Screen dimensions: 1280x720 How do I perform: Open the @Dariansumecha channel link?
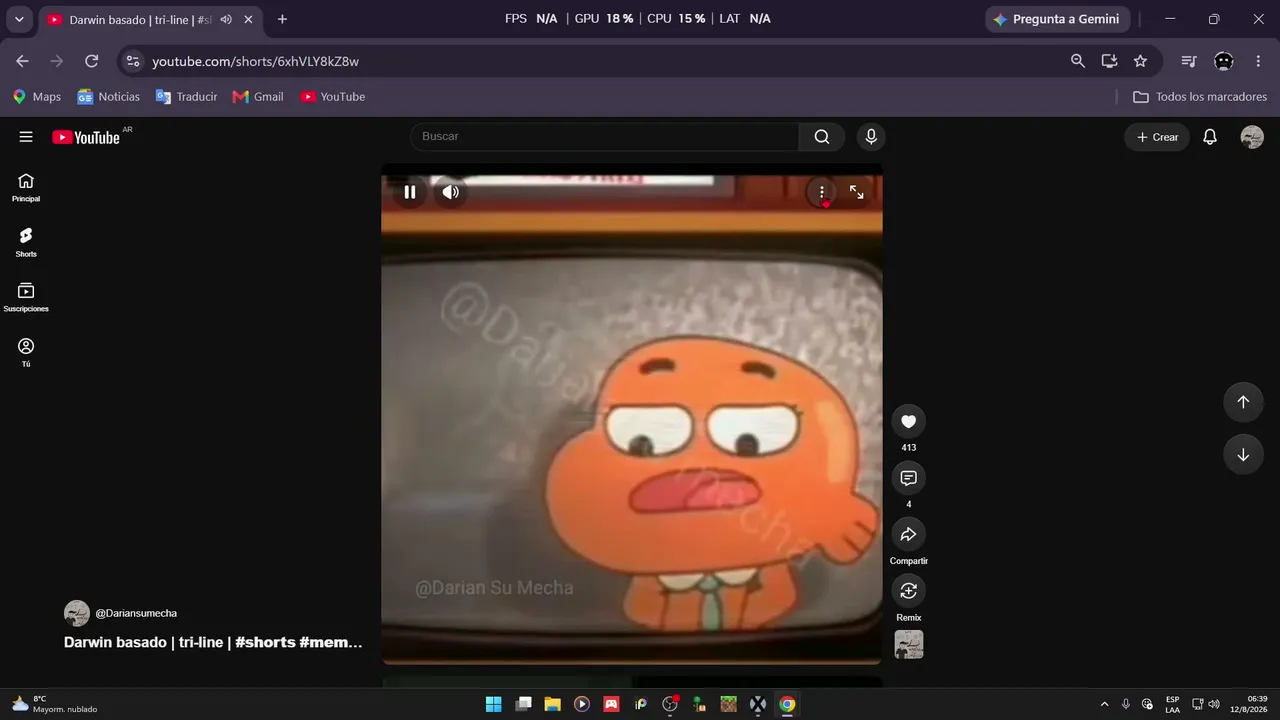pos(136,613)
